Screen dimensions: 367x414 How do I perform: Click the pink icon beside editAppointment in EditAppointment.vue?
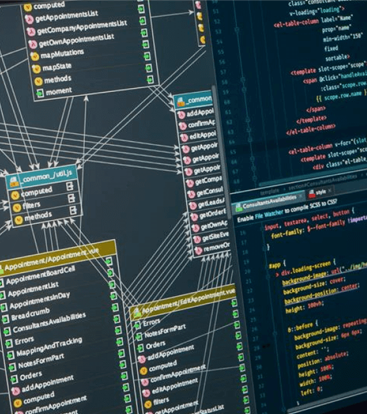tap(146, 392)
